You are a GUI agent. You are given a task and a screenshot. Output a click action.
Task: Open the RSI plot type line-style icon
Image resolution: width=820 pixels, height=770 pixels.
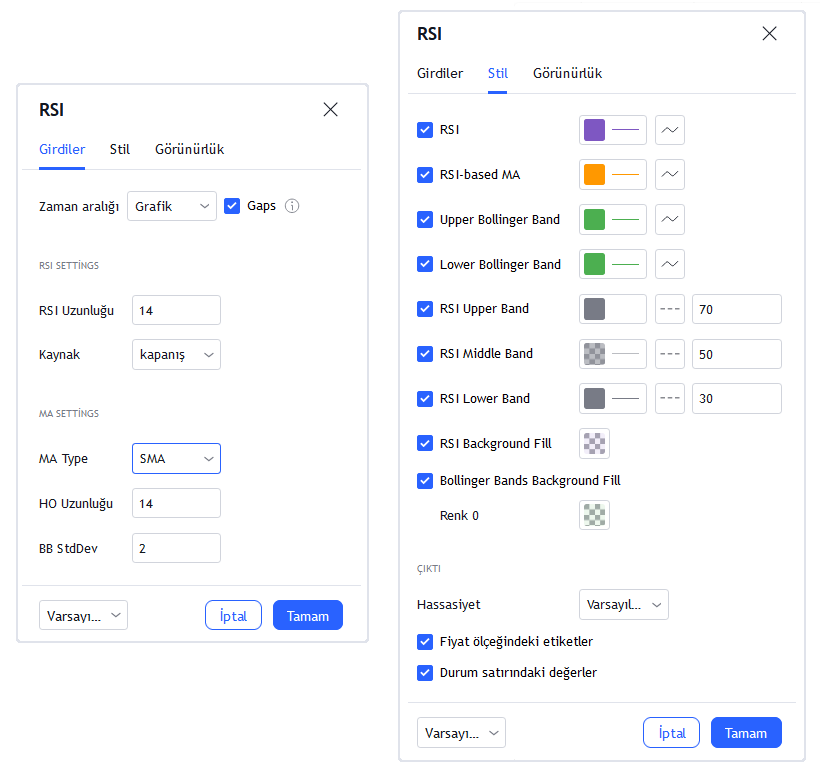click(669, 130)
